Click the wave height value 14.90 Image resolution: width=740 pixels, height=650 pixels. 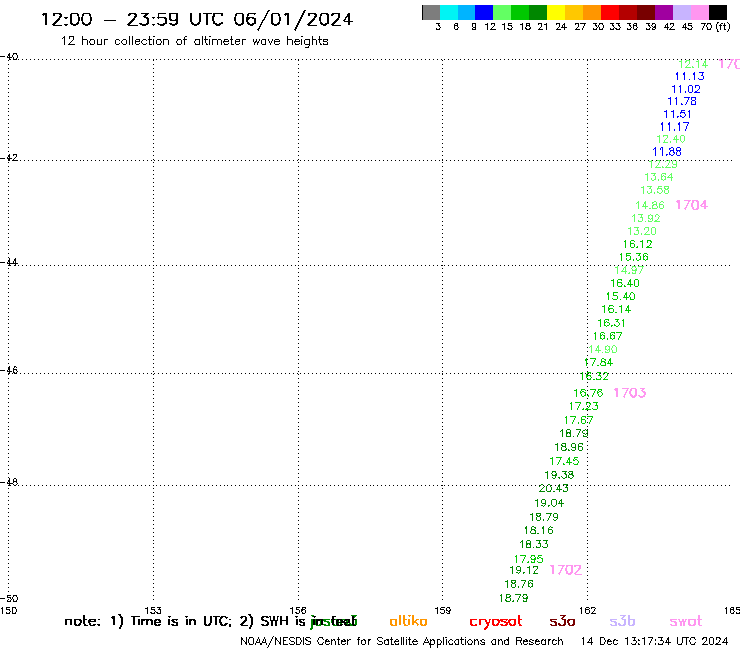pyautogui.click(x=603, y=349)
